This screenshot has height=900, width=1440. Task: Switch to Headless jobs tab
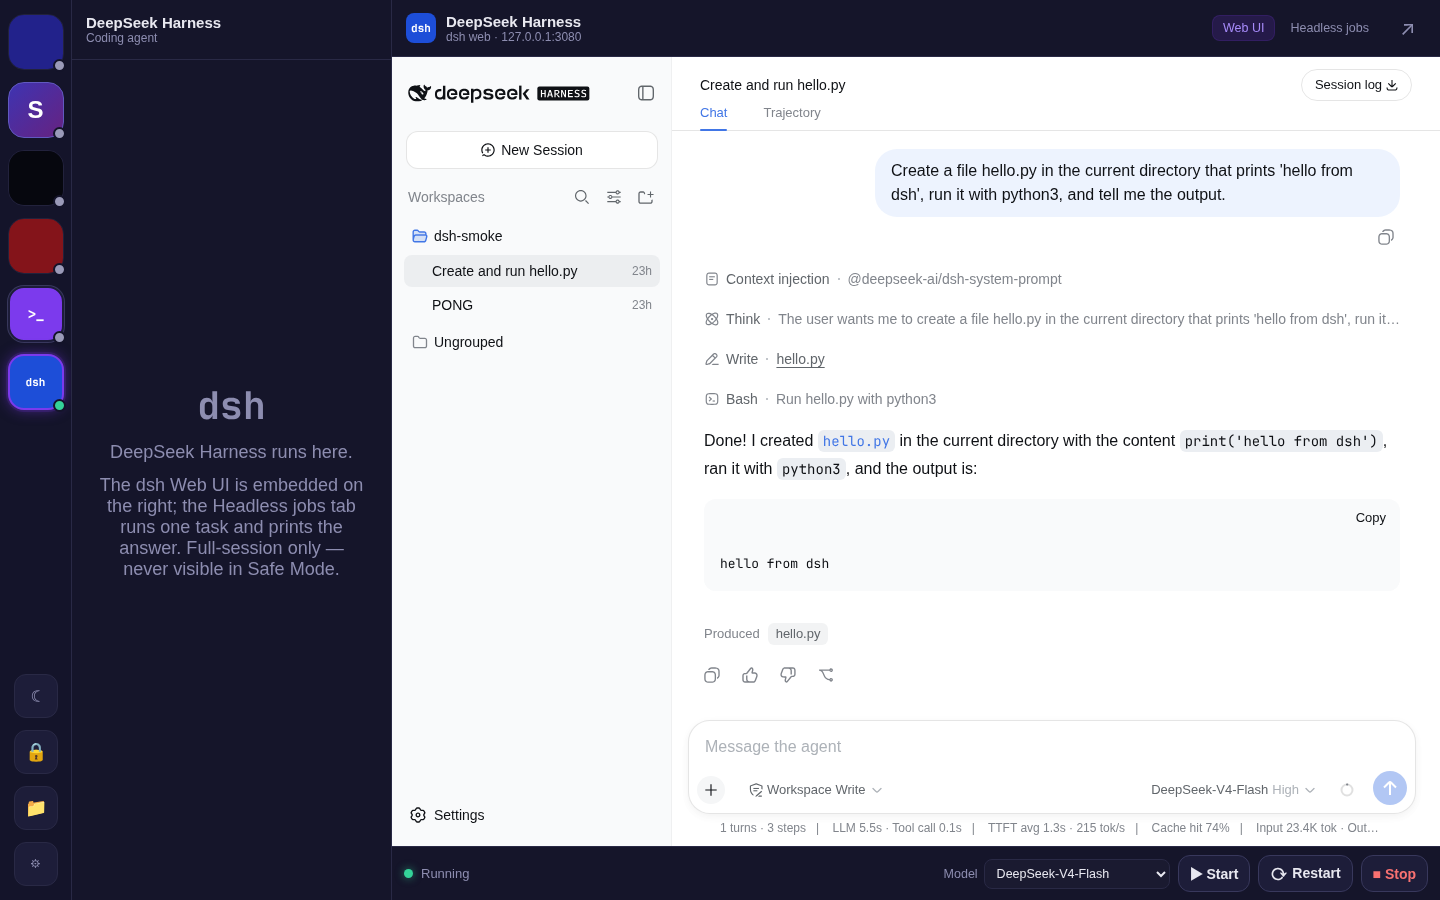(x=1329, y=28)
